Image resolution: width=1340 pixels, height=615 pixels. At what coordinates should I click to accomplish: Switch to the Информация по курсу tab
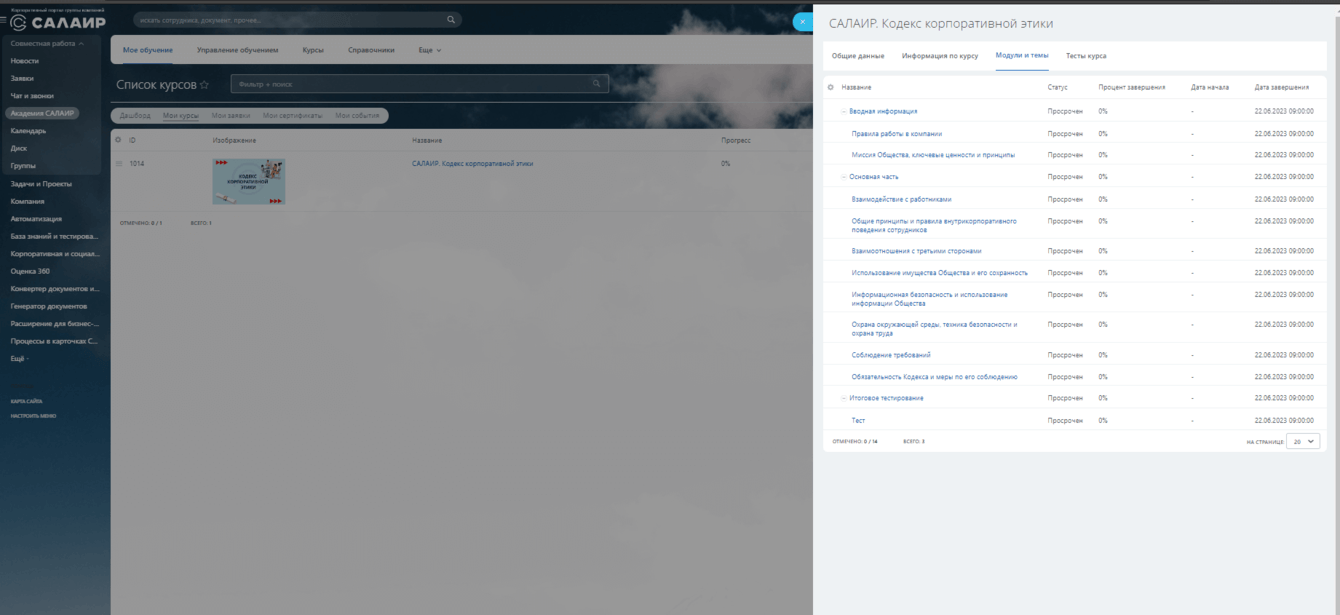[x=940, y=56]
